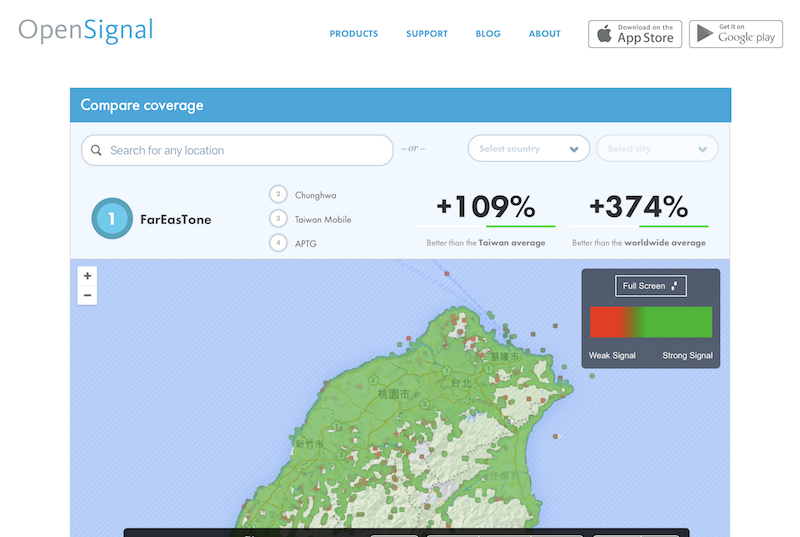Click the 台北 label on the map
Screen dimensions: 800x537
(461, 382)
